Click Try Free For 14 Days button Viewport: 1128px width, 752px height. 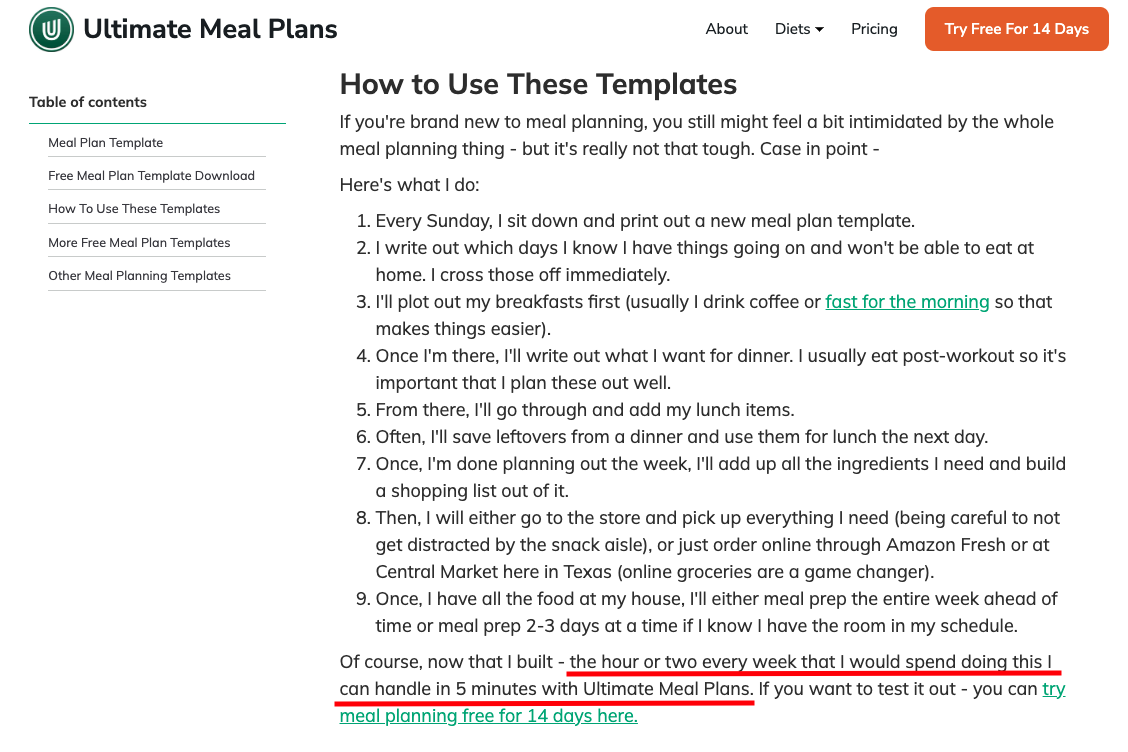click(x=1016, y=29)
